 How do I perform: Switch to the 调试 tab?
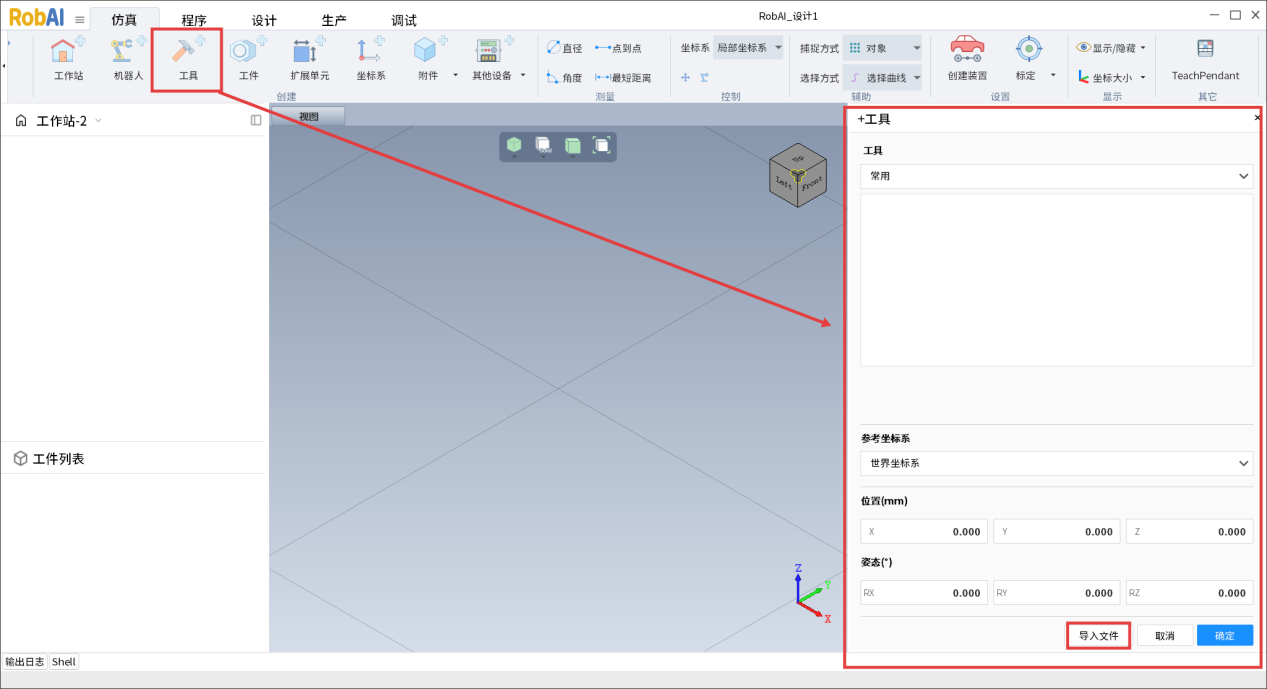[x=404, y=20]
